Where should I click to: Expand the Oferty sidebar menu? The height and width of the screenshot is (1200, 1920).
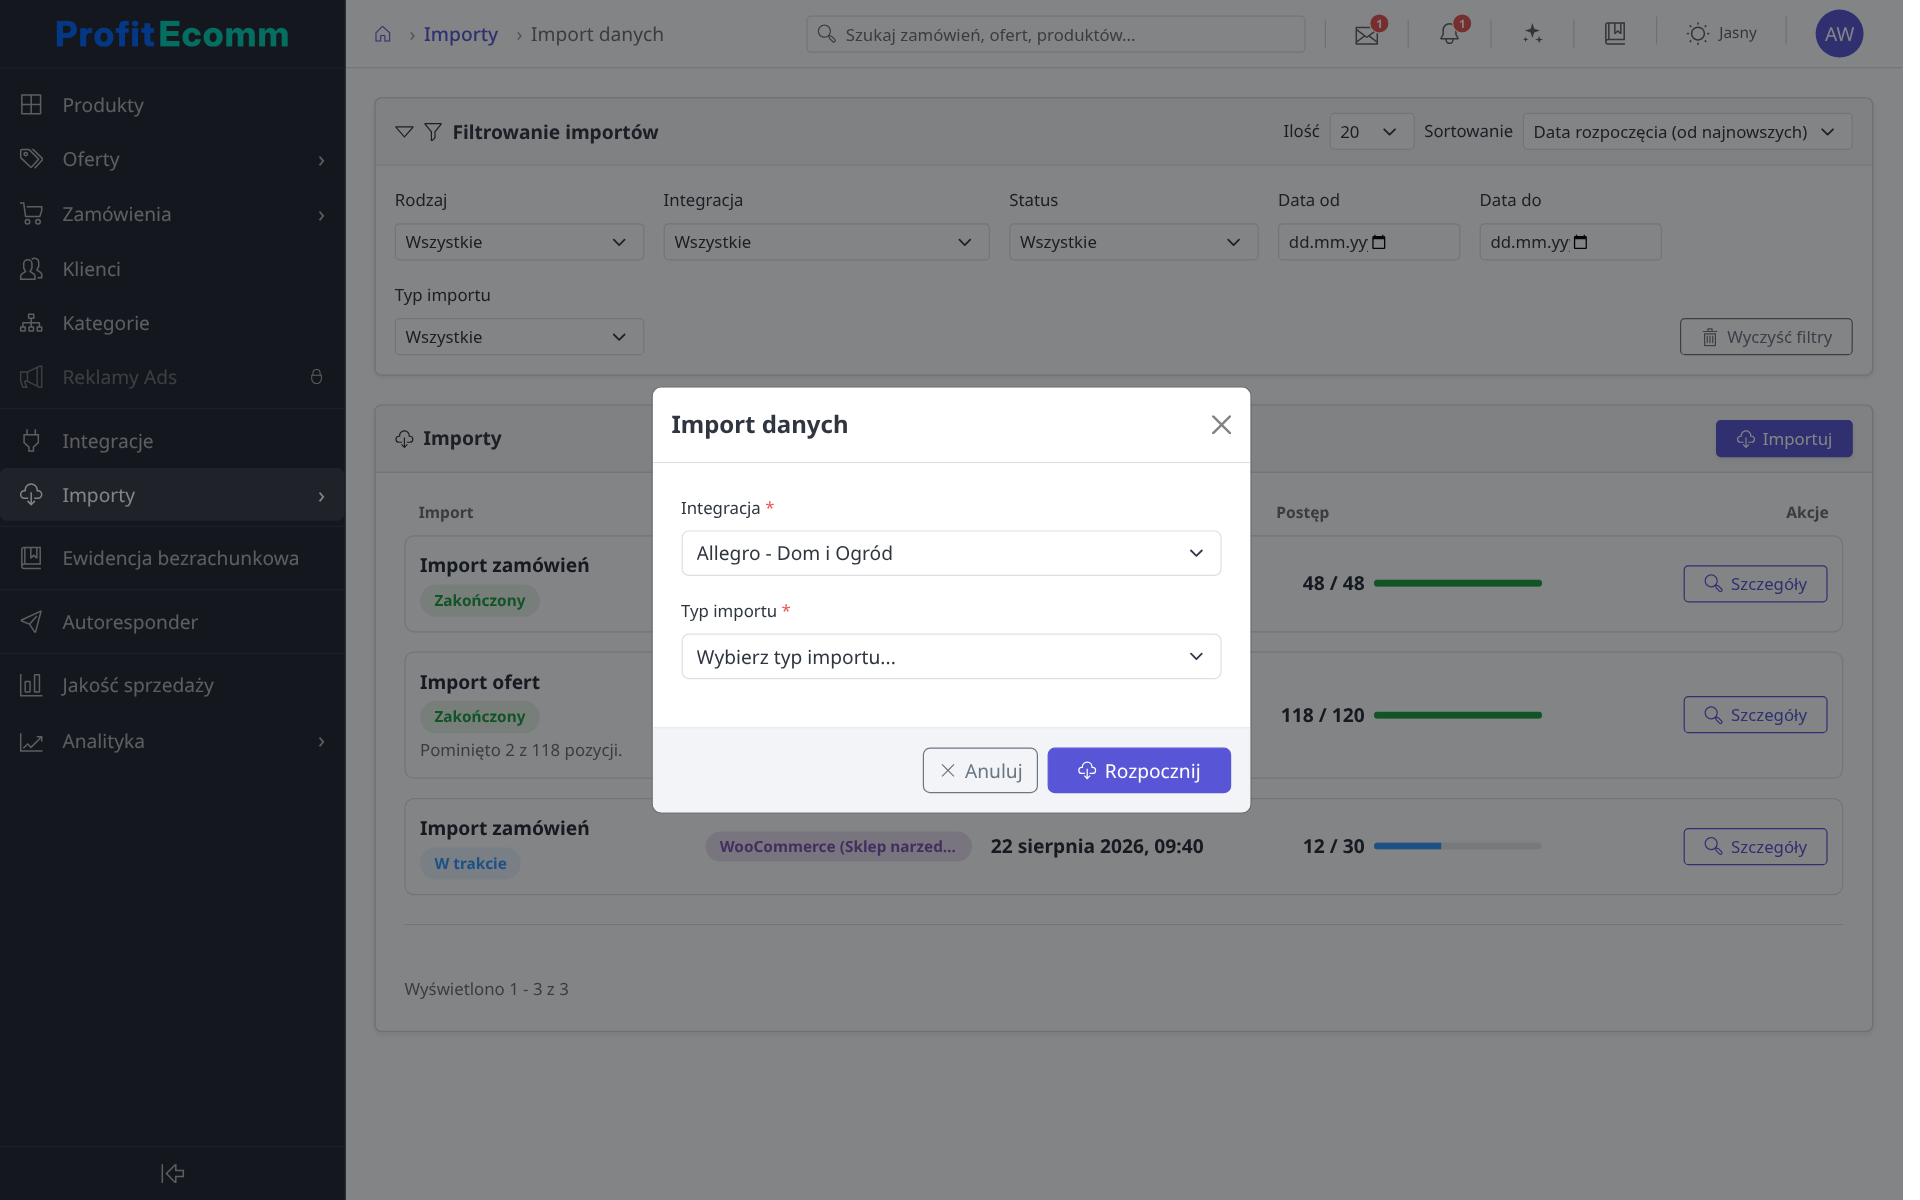click(x=172, y=159)
